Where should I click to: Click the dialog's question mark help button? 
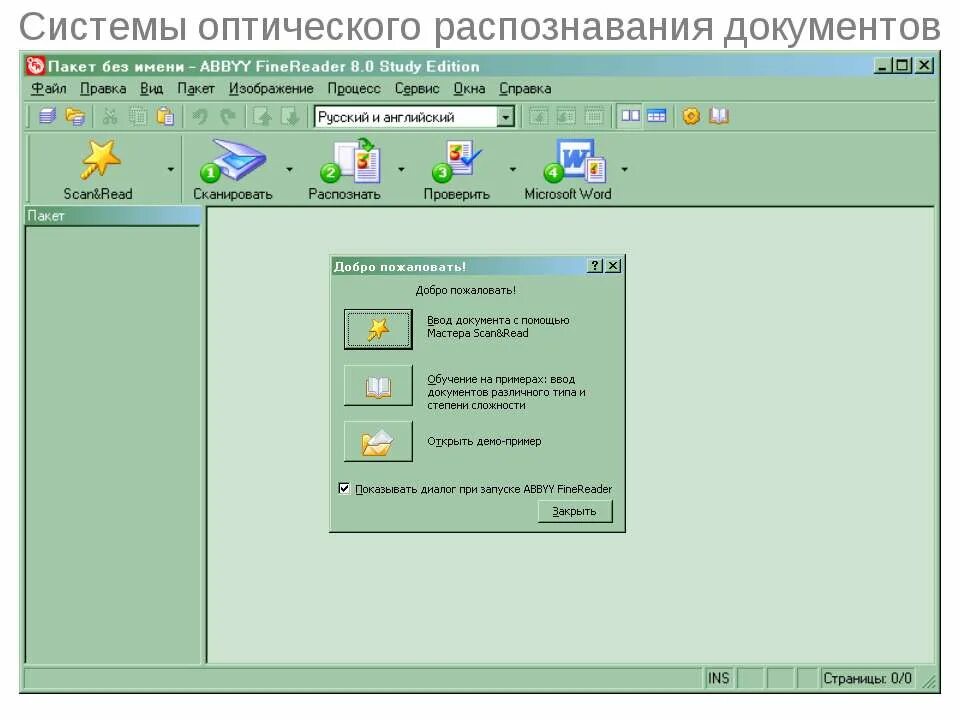[594, 266]
